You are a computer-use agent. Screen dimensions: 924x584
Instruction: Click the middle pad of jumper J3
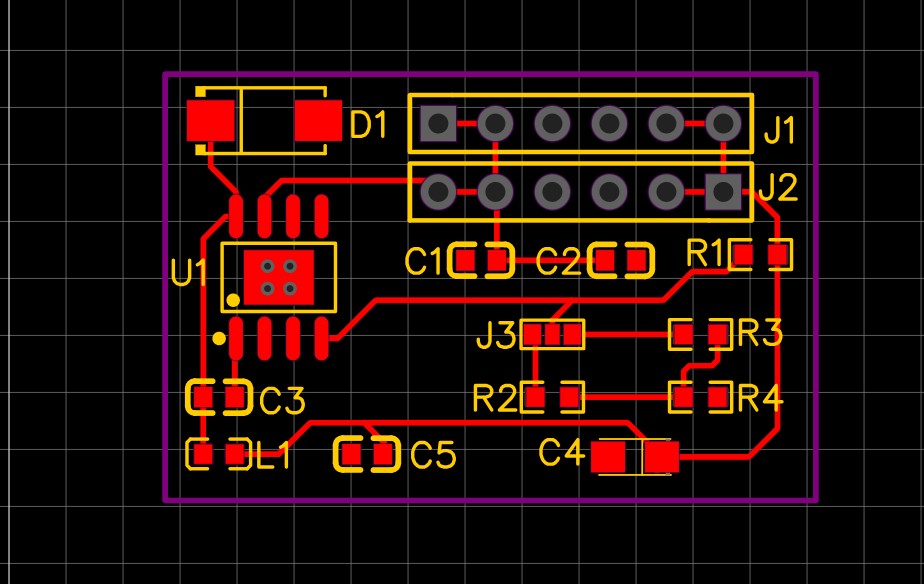[x=553, y=335]
